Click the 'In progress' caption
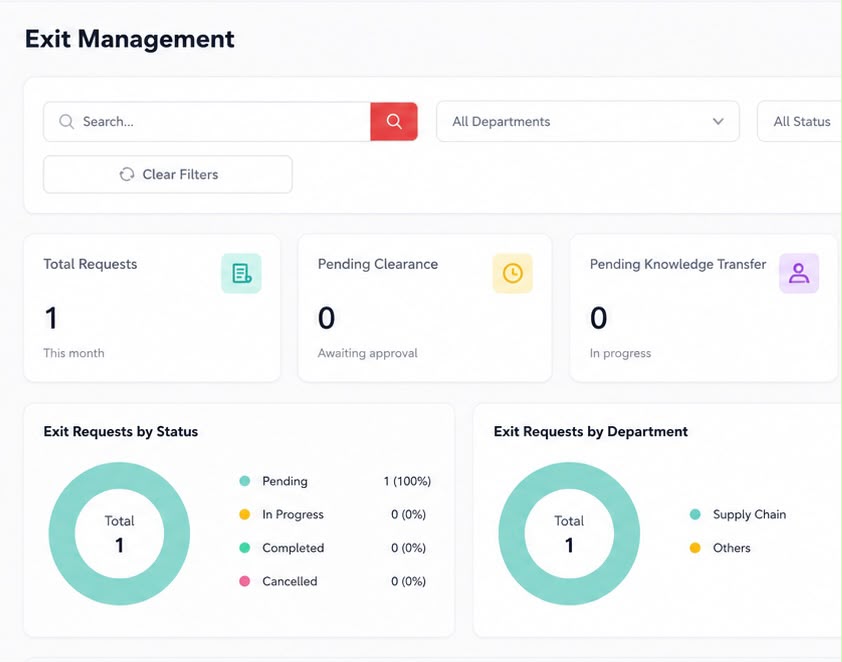Image resolution: width=842 pixels, height=662 pixels. 620,353
